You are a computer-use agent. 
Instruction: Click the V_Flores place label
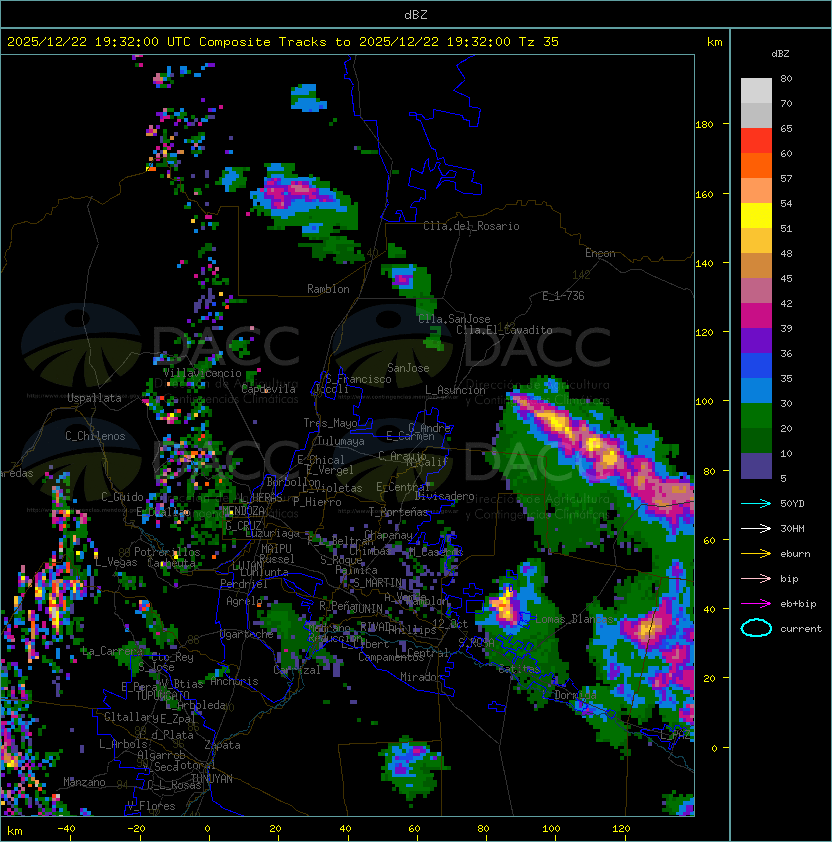coord(151,806)
